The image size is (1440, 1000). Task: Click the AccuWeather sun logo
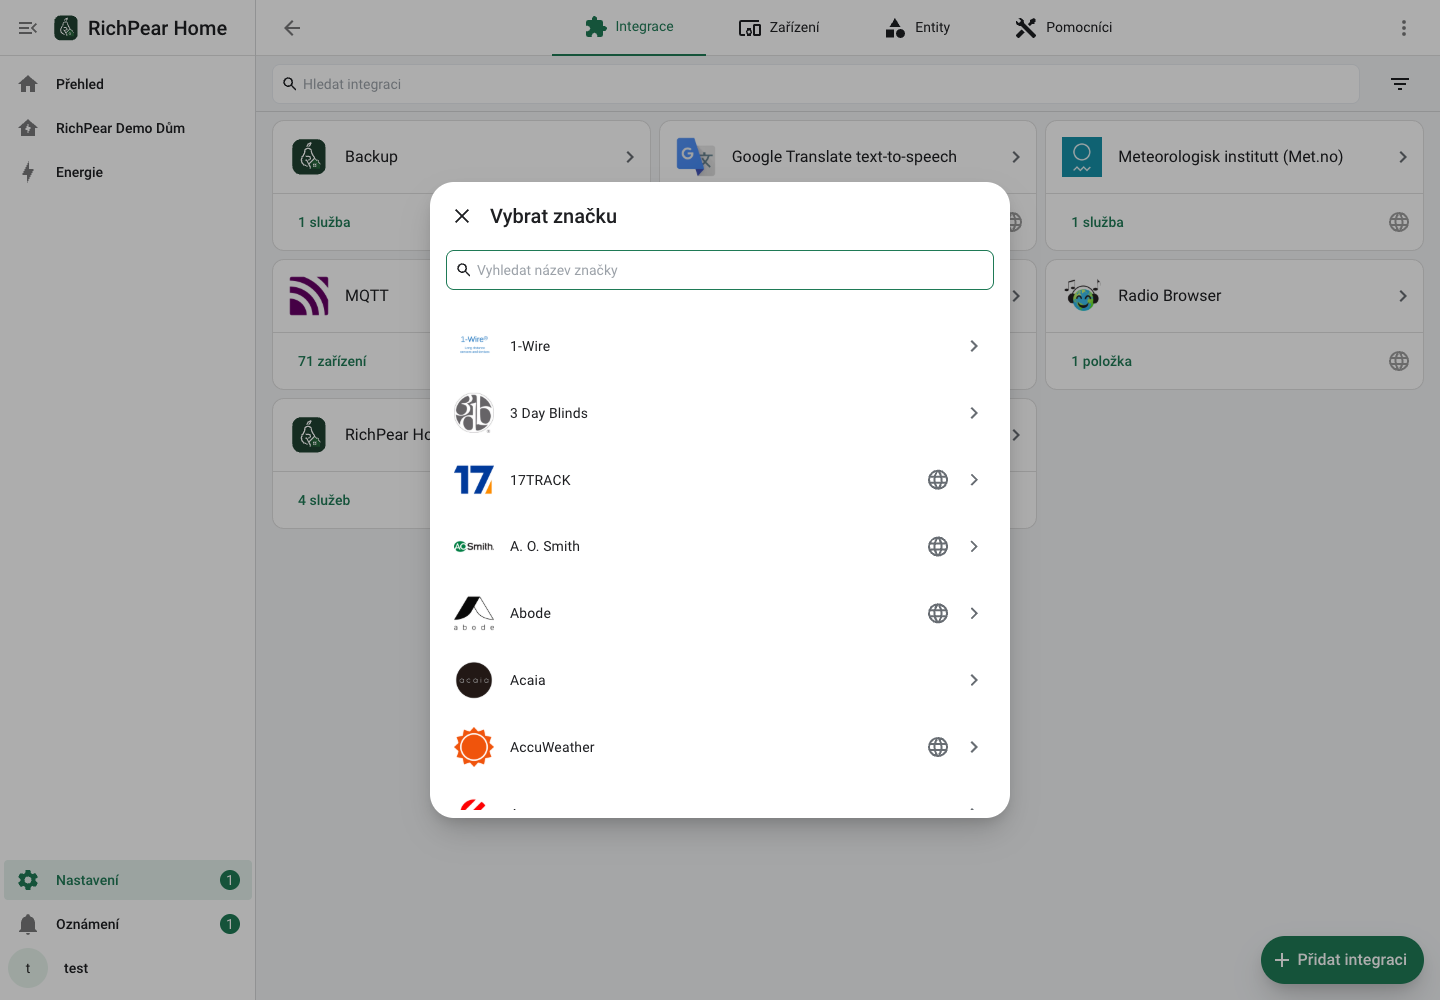(474, 747)
